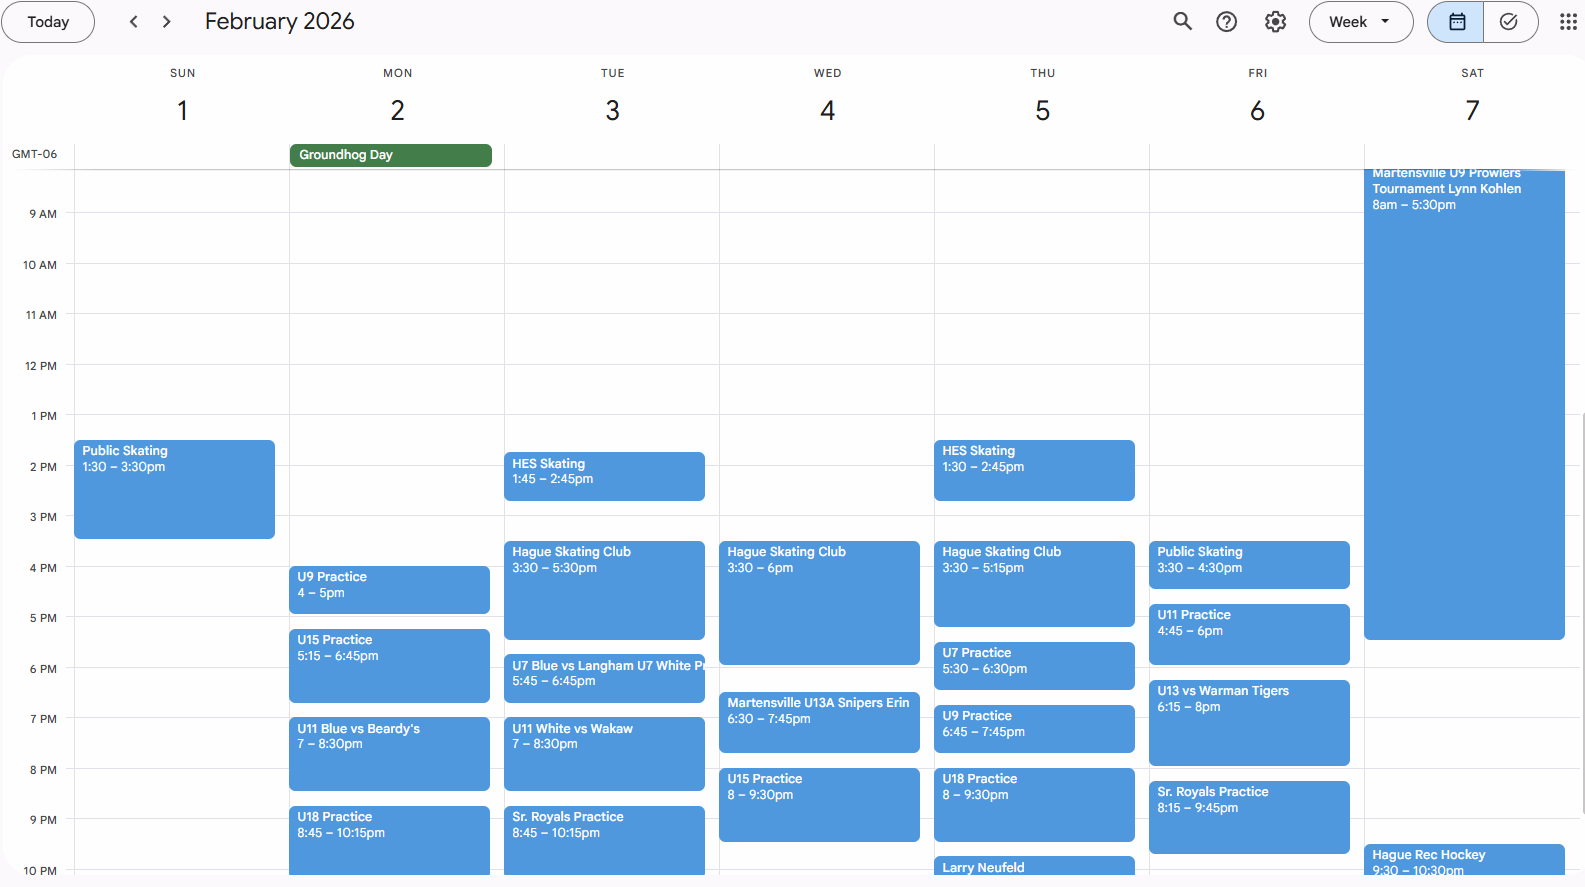The height and width of the screenshot is (887, 1585).
Task: Open U11 Blue vs Beardy's event
Action: pyautogui.click(x=389, y=753)
